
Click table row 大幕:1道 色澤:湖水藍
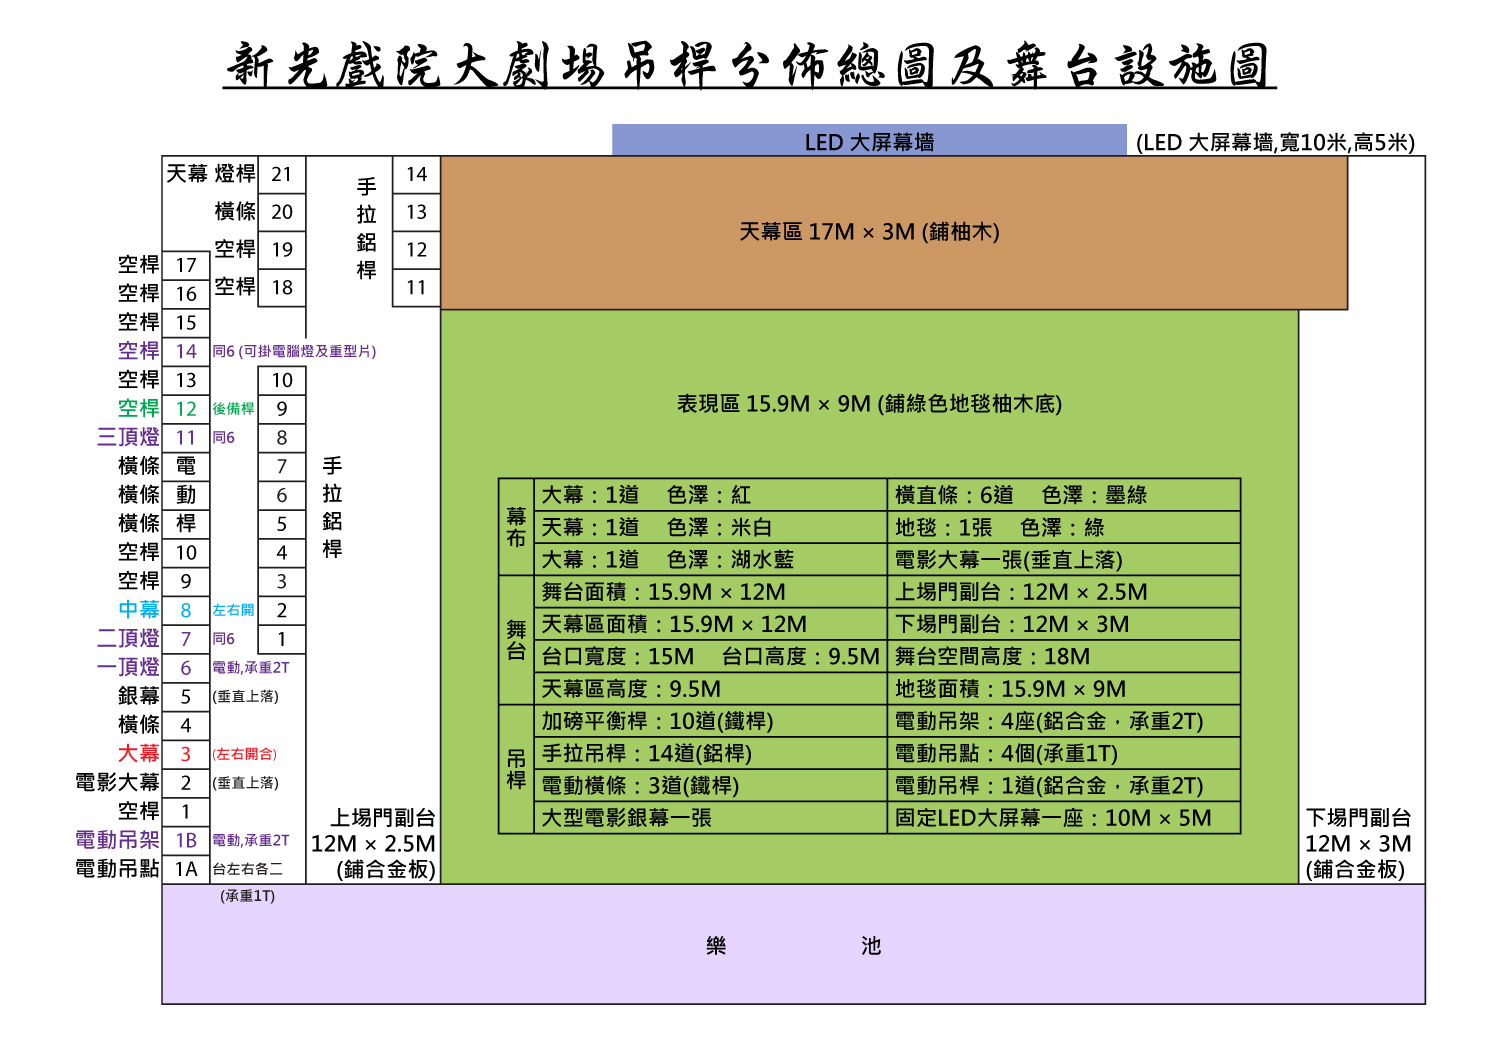(711, 559)
